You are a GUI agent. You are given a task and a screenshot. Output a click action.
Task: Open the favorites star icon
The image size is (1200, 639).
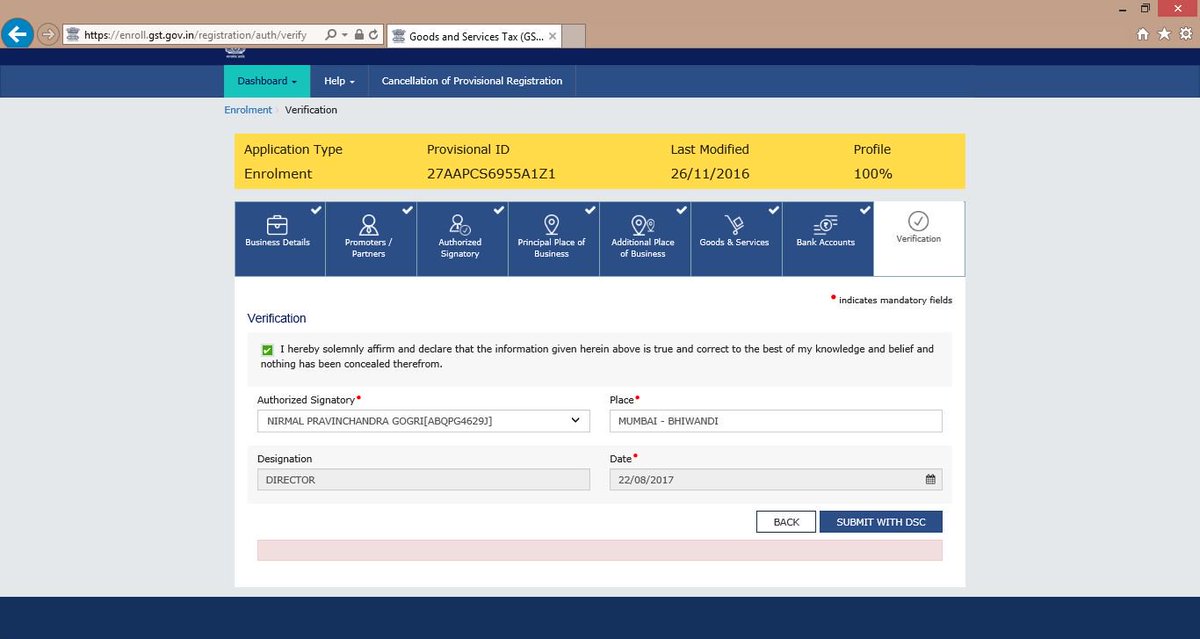(1163, 34)
